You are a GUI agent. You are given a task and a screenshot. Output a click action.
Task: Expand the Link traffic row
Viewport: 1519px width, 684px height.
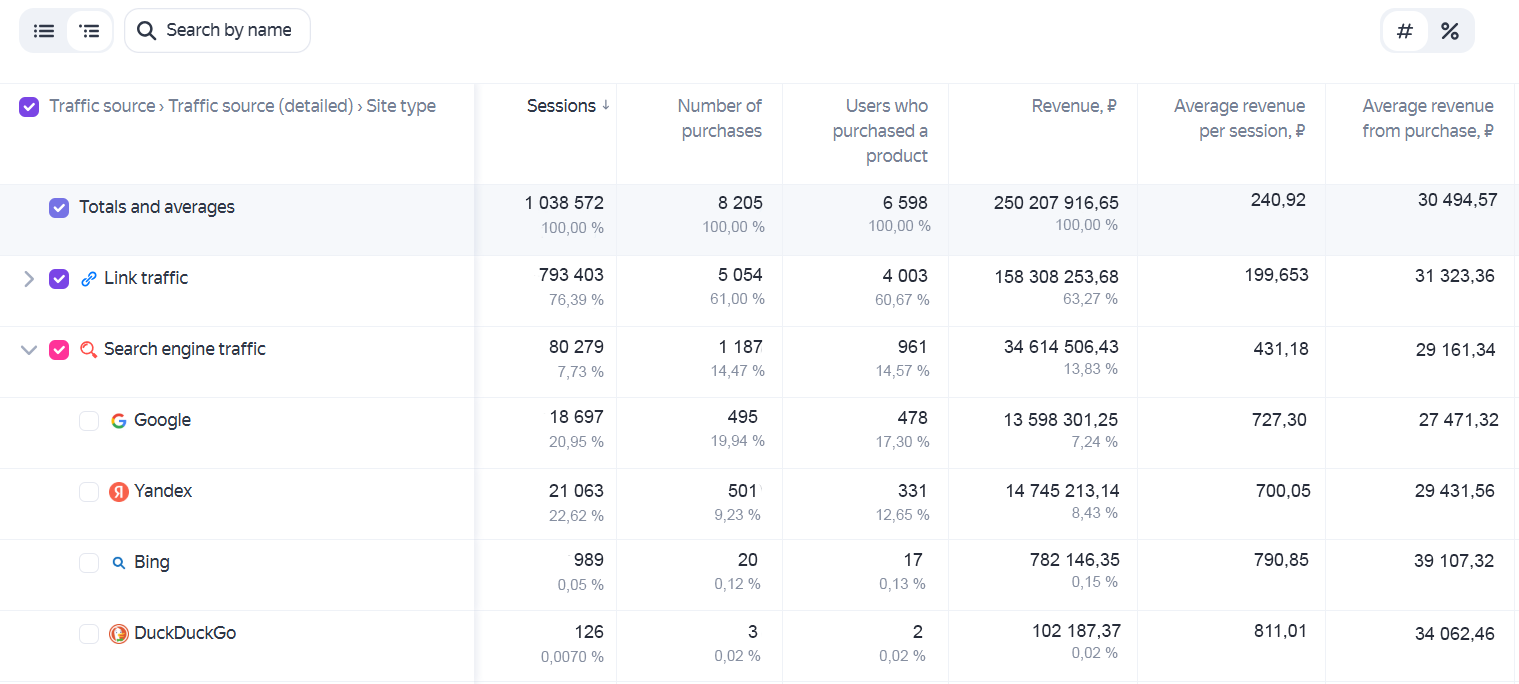point(29,279)
